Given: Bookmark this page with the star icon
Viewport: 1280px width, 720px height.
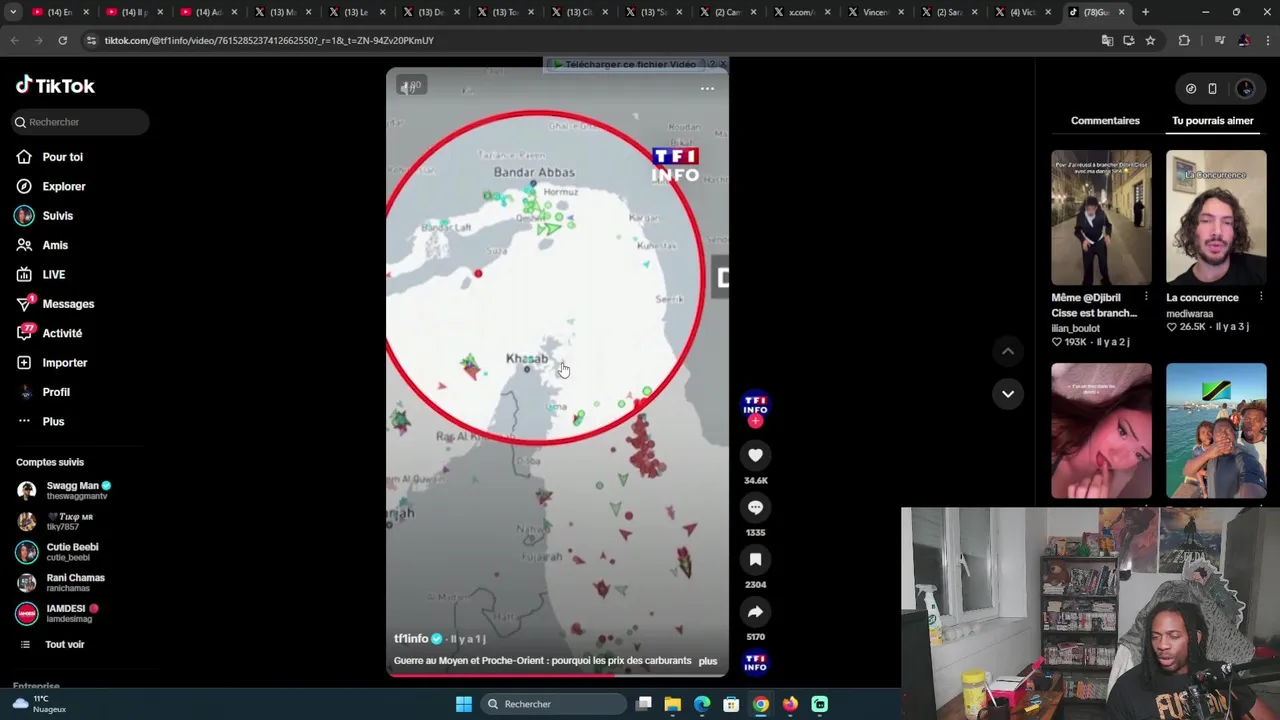Looking at the screenshot, I should [x=1150, y=41].
